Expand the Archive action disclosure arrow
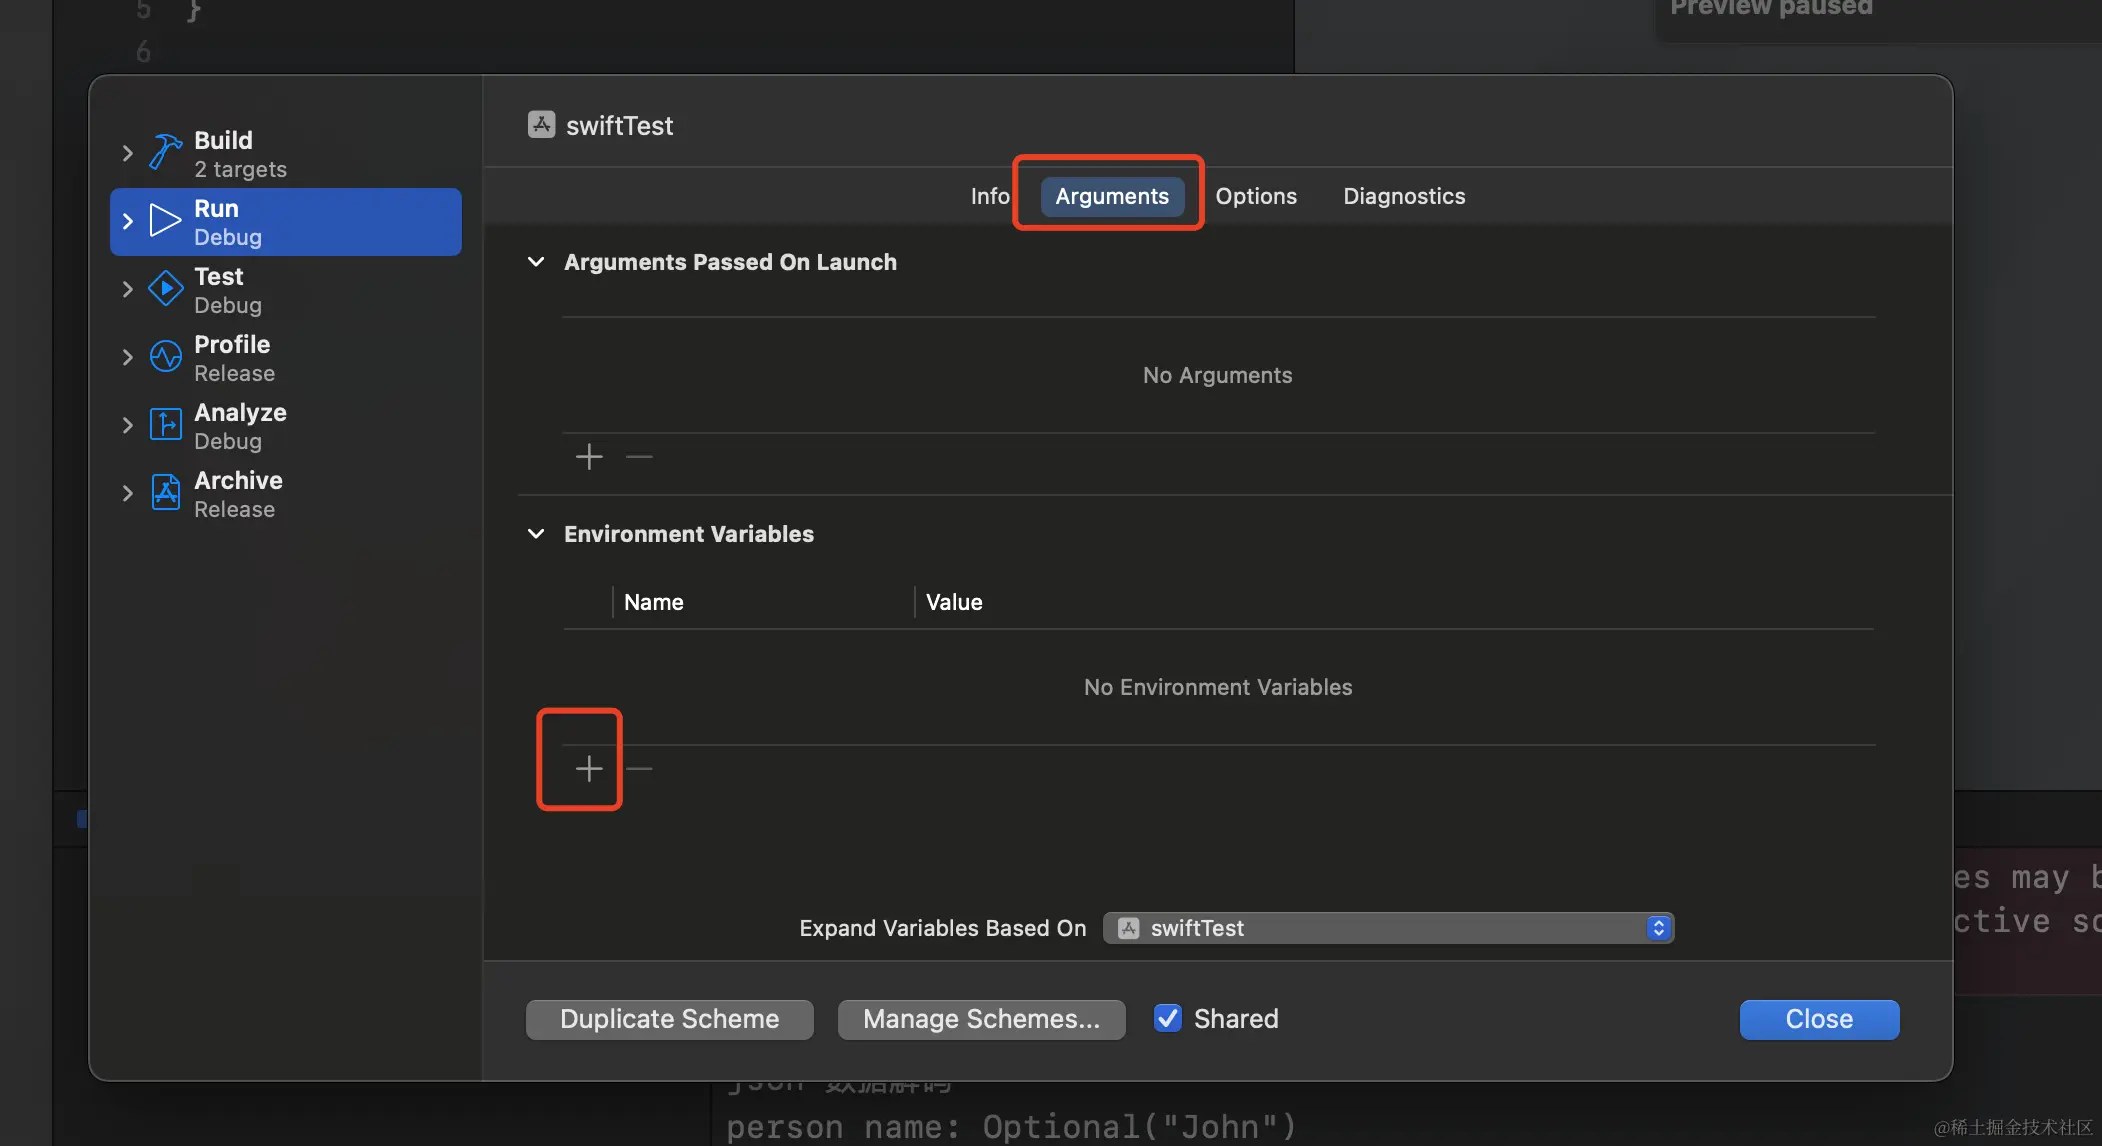The image size is (2102, 1146). click(x=127, y=493)
